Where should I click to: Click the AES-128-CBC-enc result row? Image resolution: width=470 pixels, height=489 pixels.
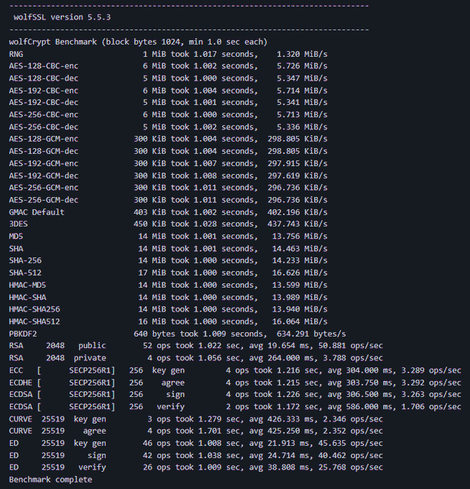tap(168, 66)
